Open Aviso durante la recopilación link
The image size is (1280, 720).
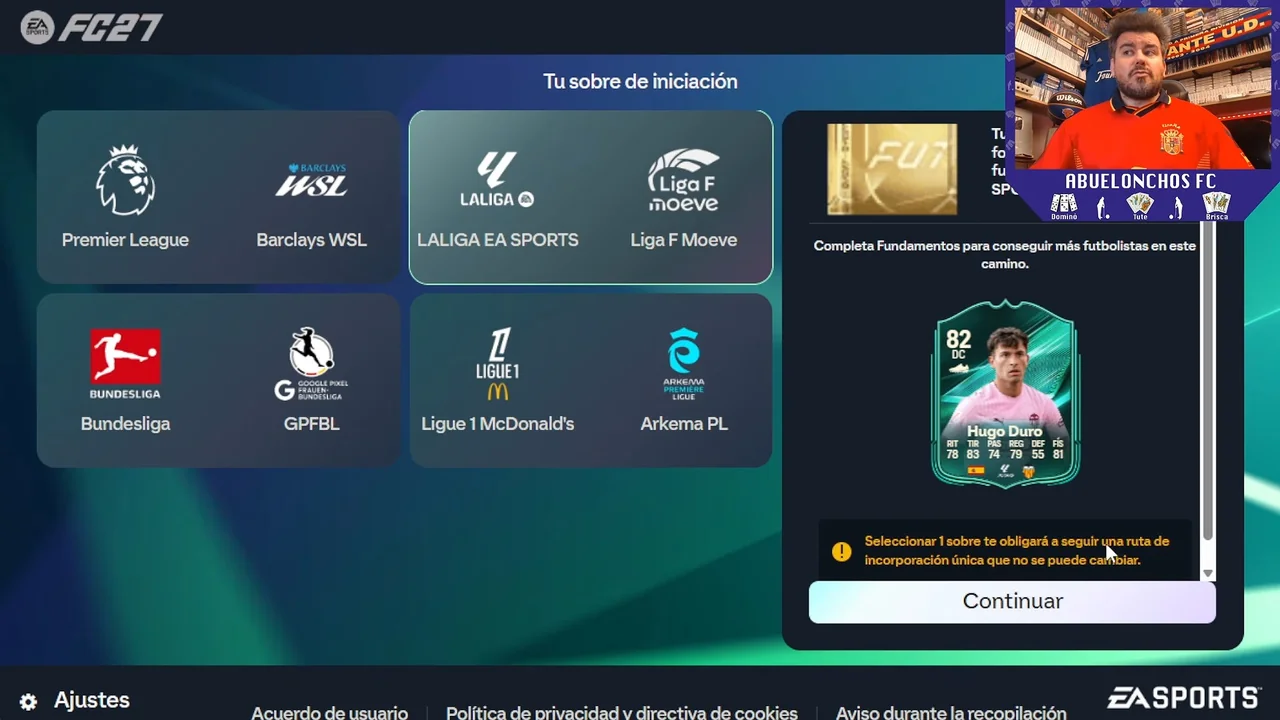coord(951,713)
